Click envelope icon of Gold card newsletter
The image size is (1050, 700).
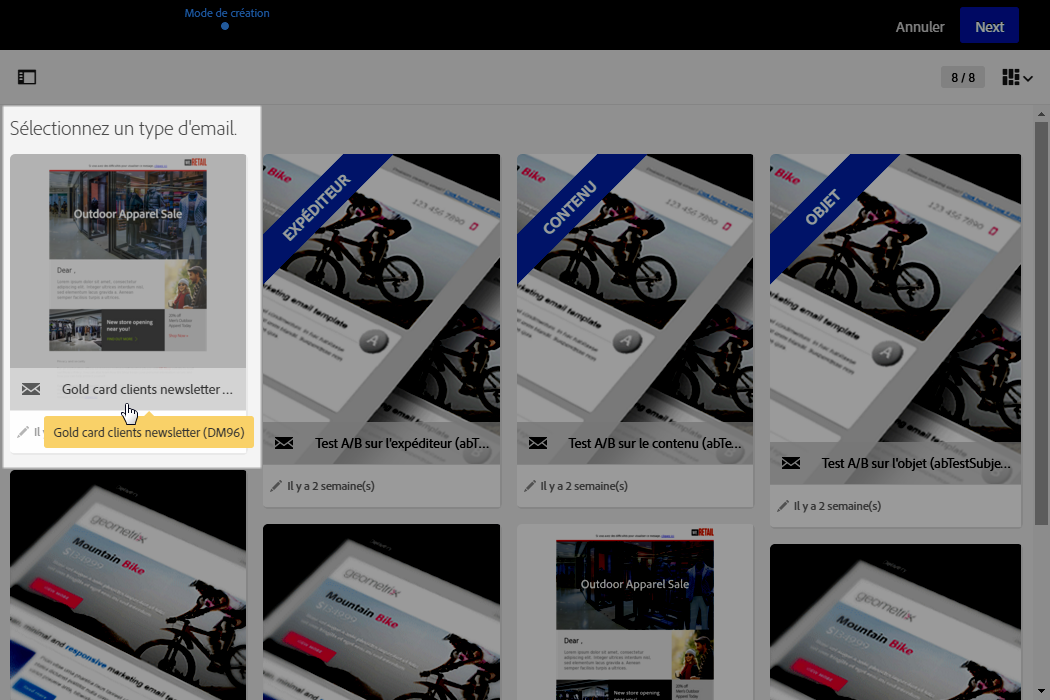point(31,389)
